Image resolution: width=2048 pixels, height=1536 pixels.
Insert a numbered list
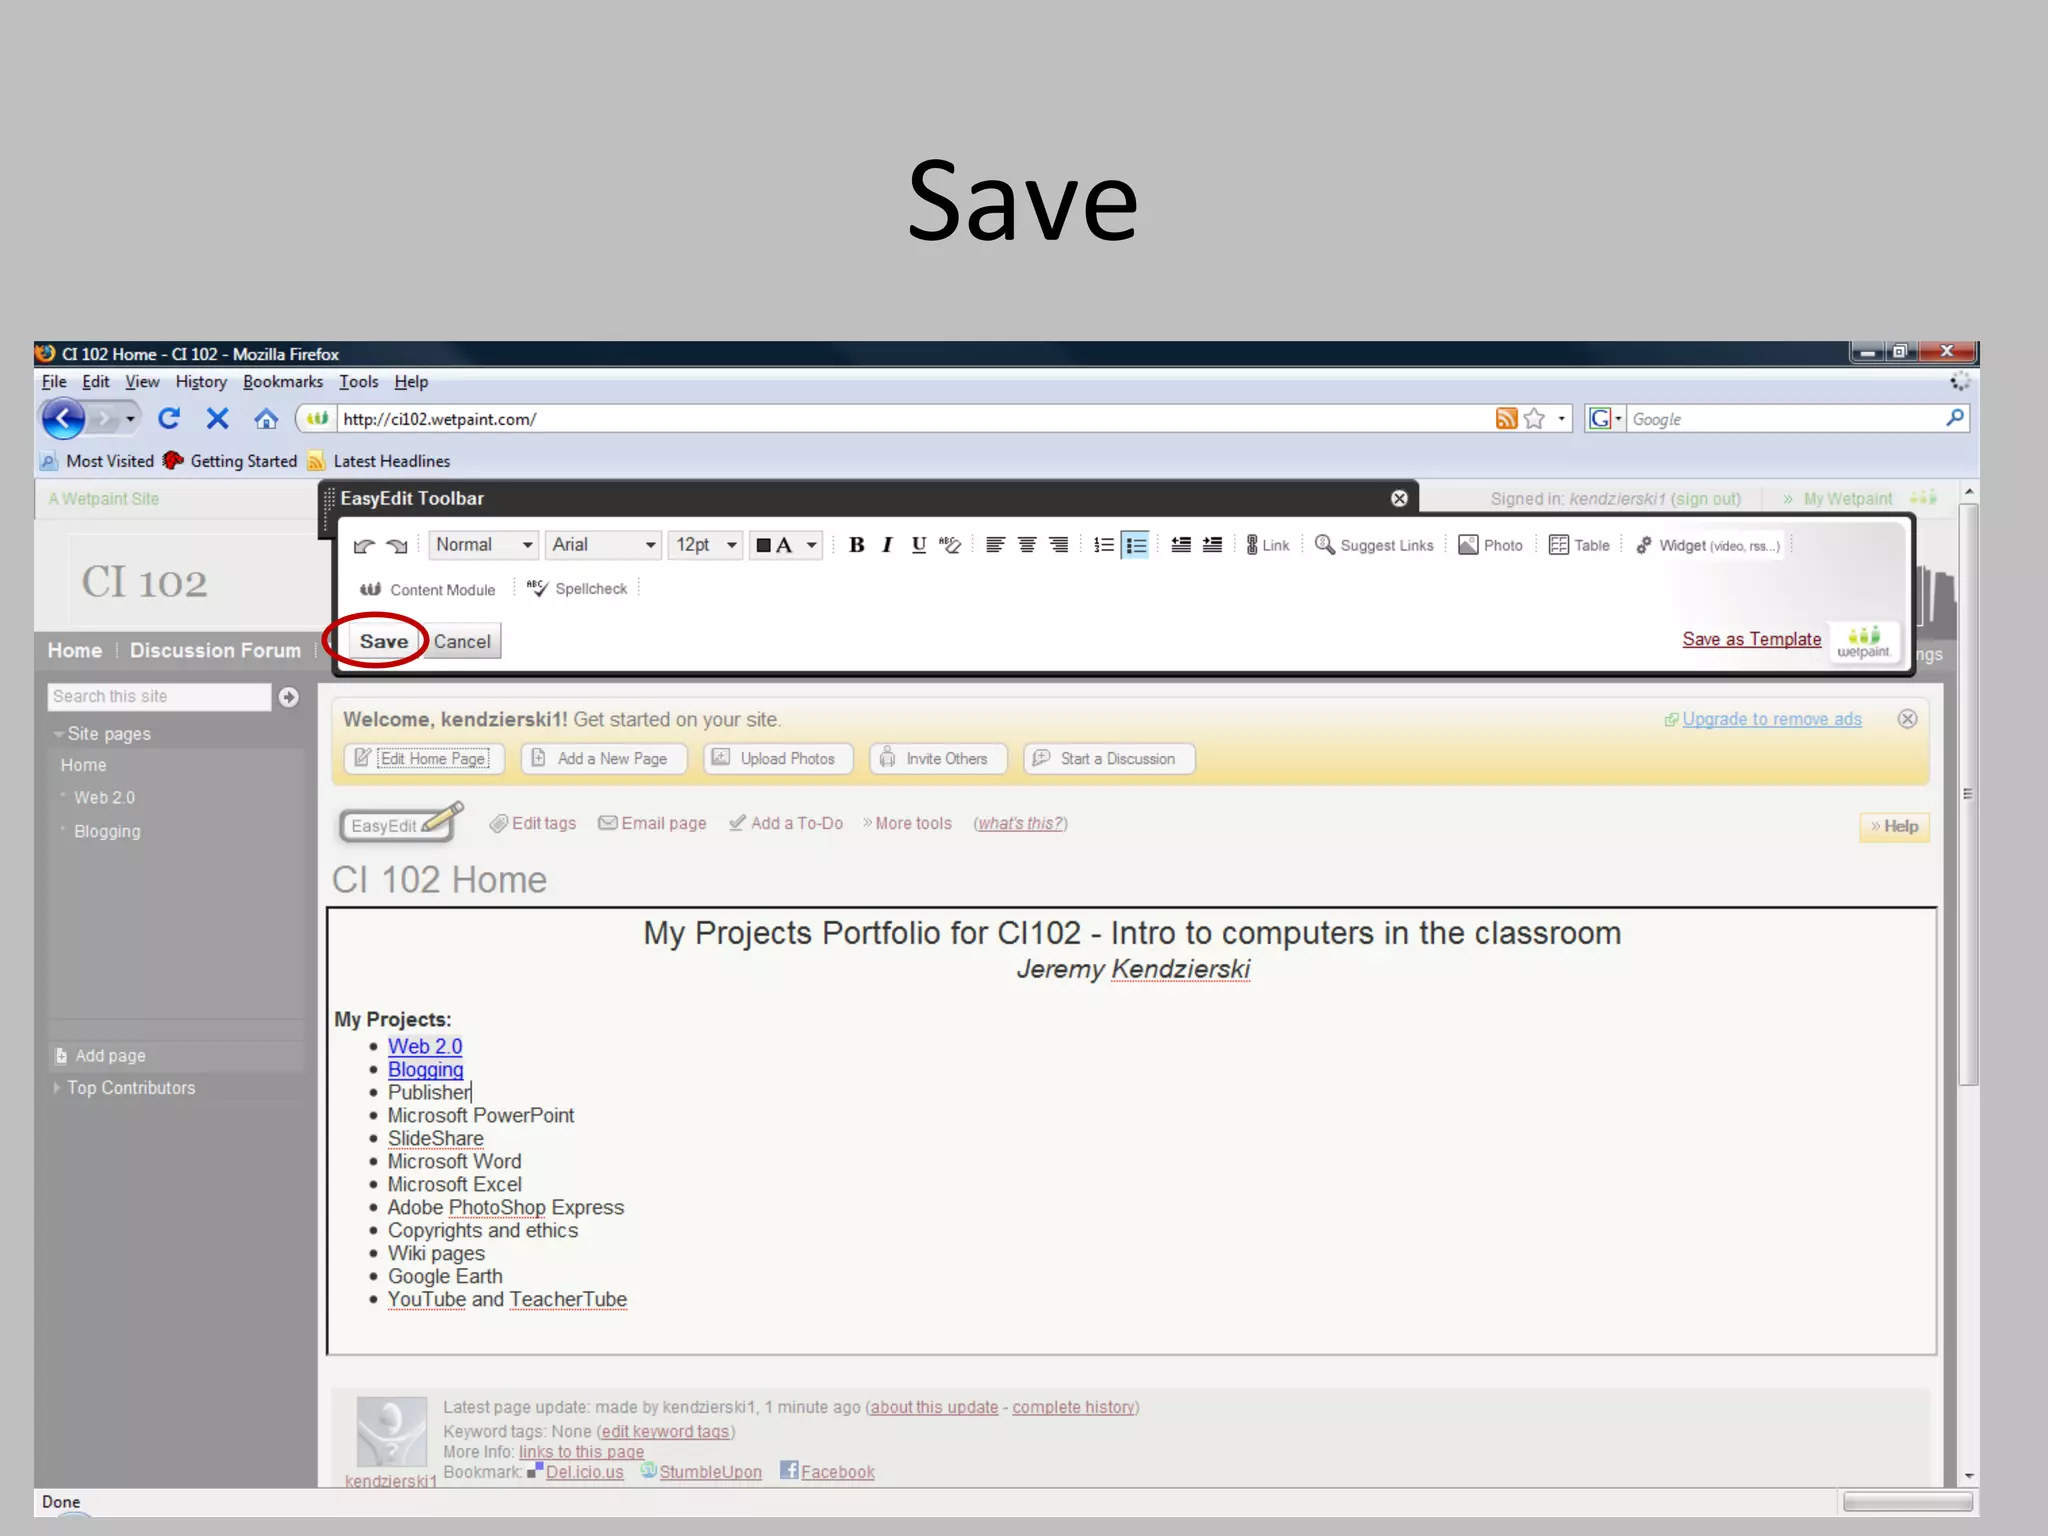click(1103, 545)
